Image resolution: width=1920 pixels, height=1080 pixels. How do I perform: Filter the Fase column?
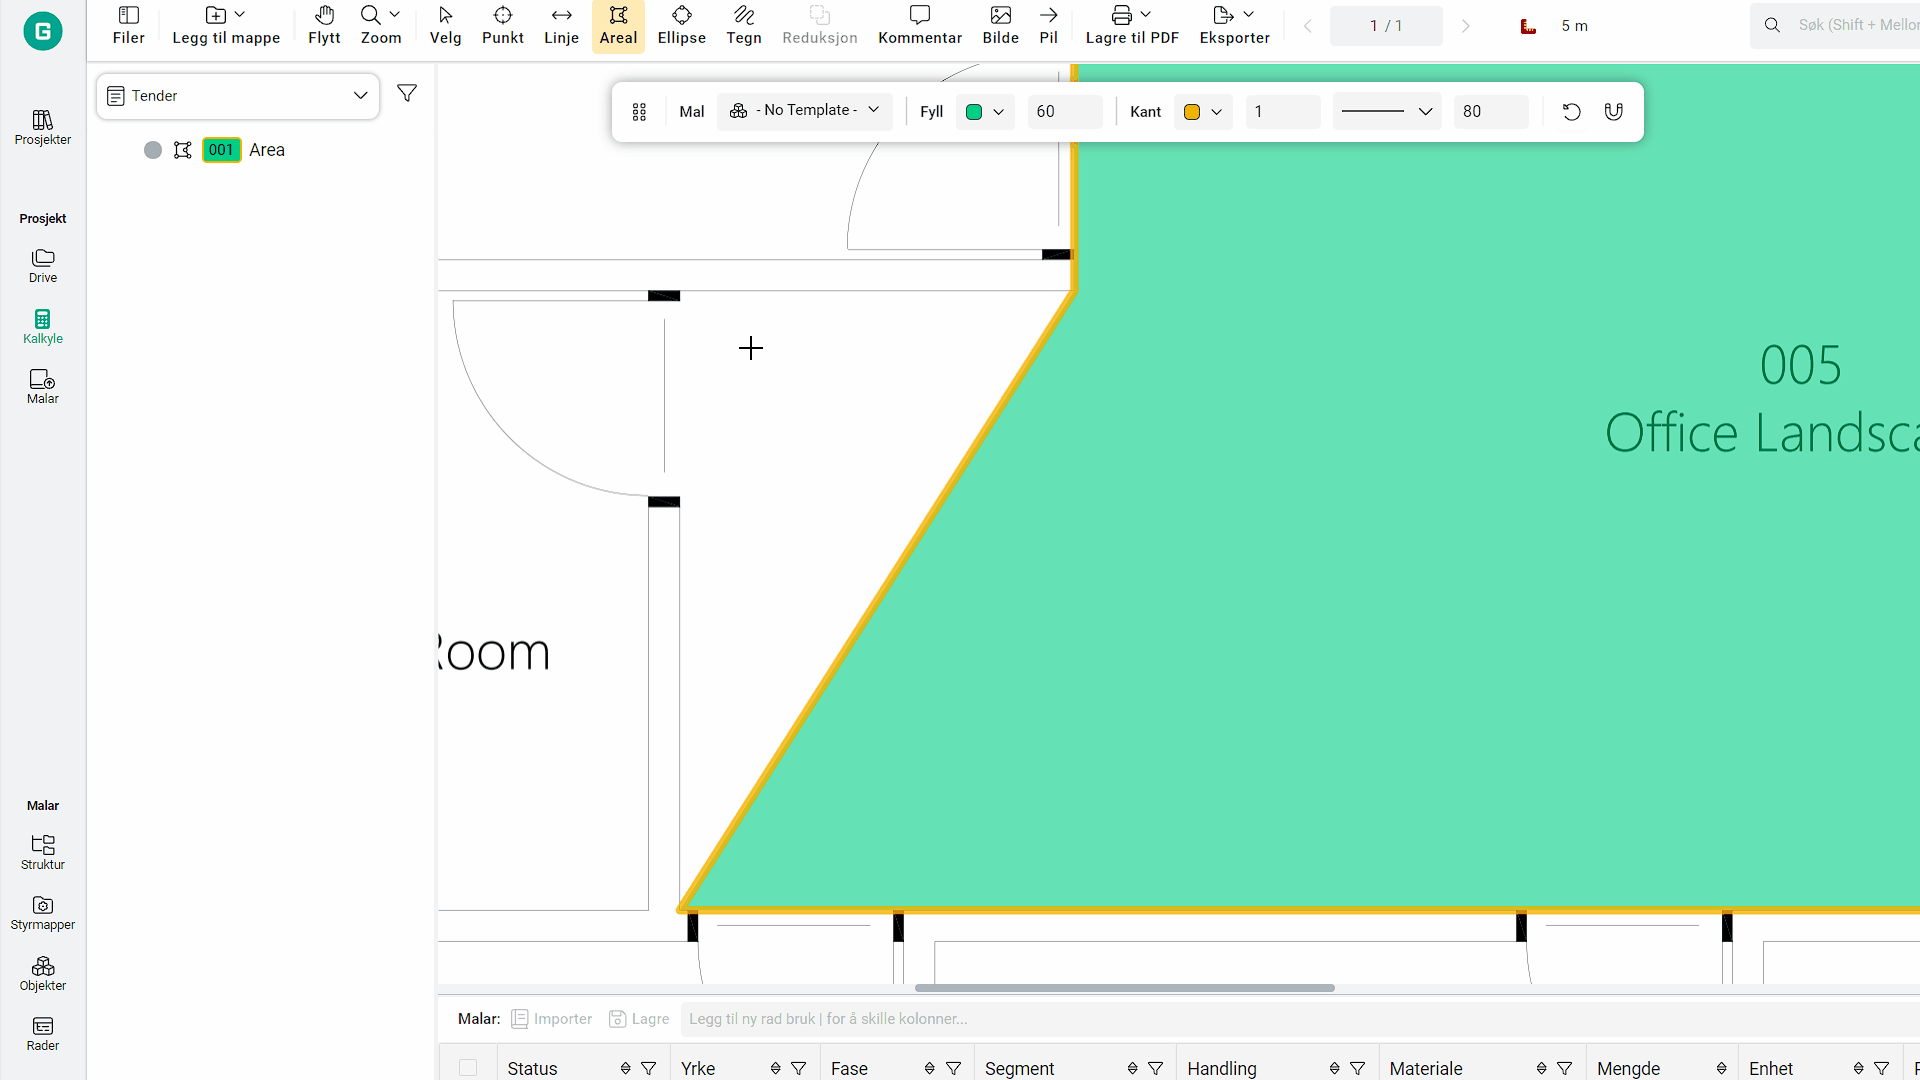point(953,1068)
